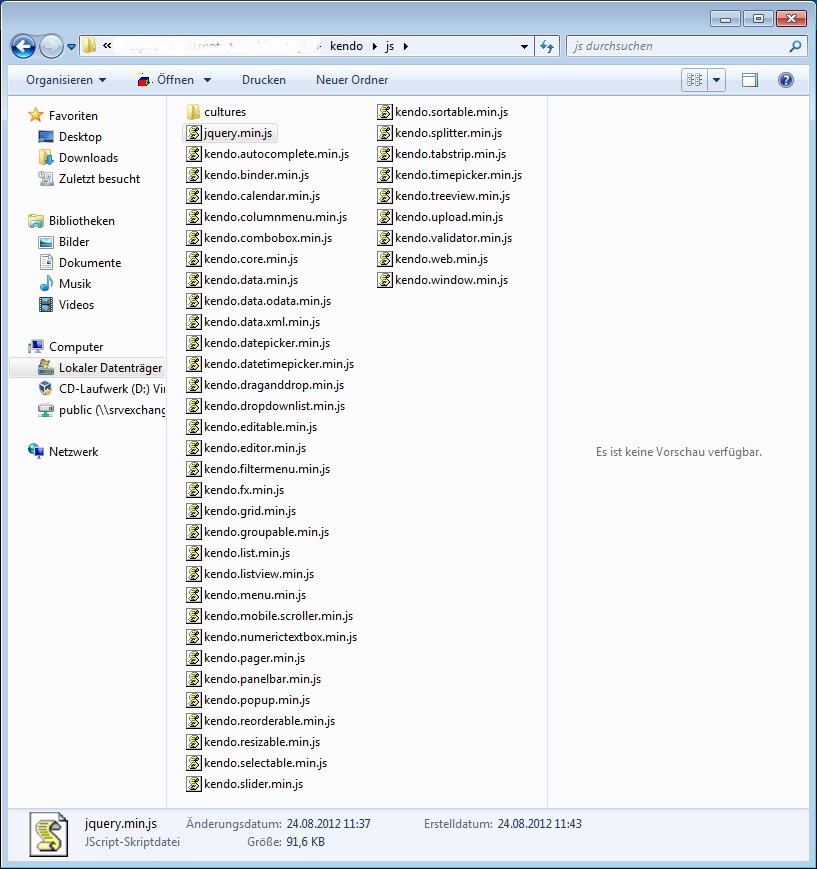The image size is (817, 869).
Task: Create a folder with Neuer Ordner
Action: pos(352,80)
